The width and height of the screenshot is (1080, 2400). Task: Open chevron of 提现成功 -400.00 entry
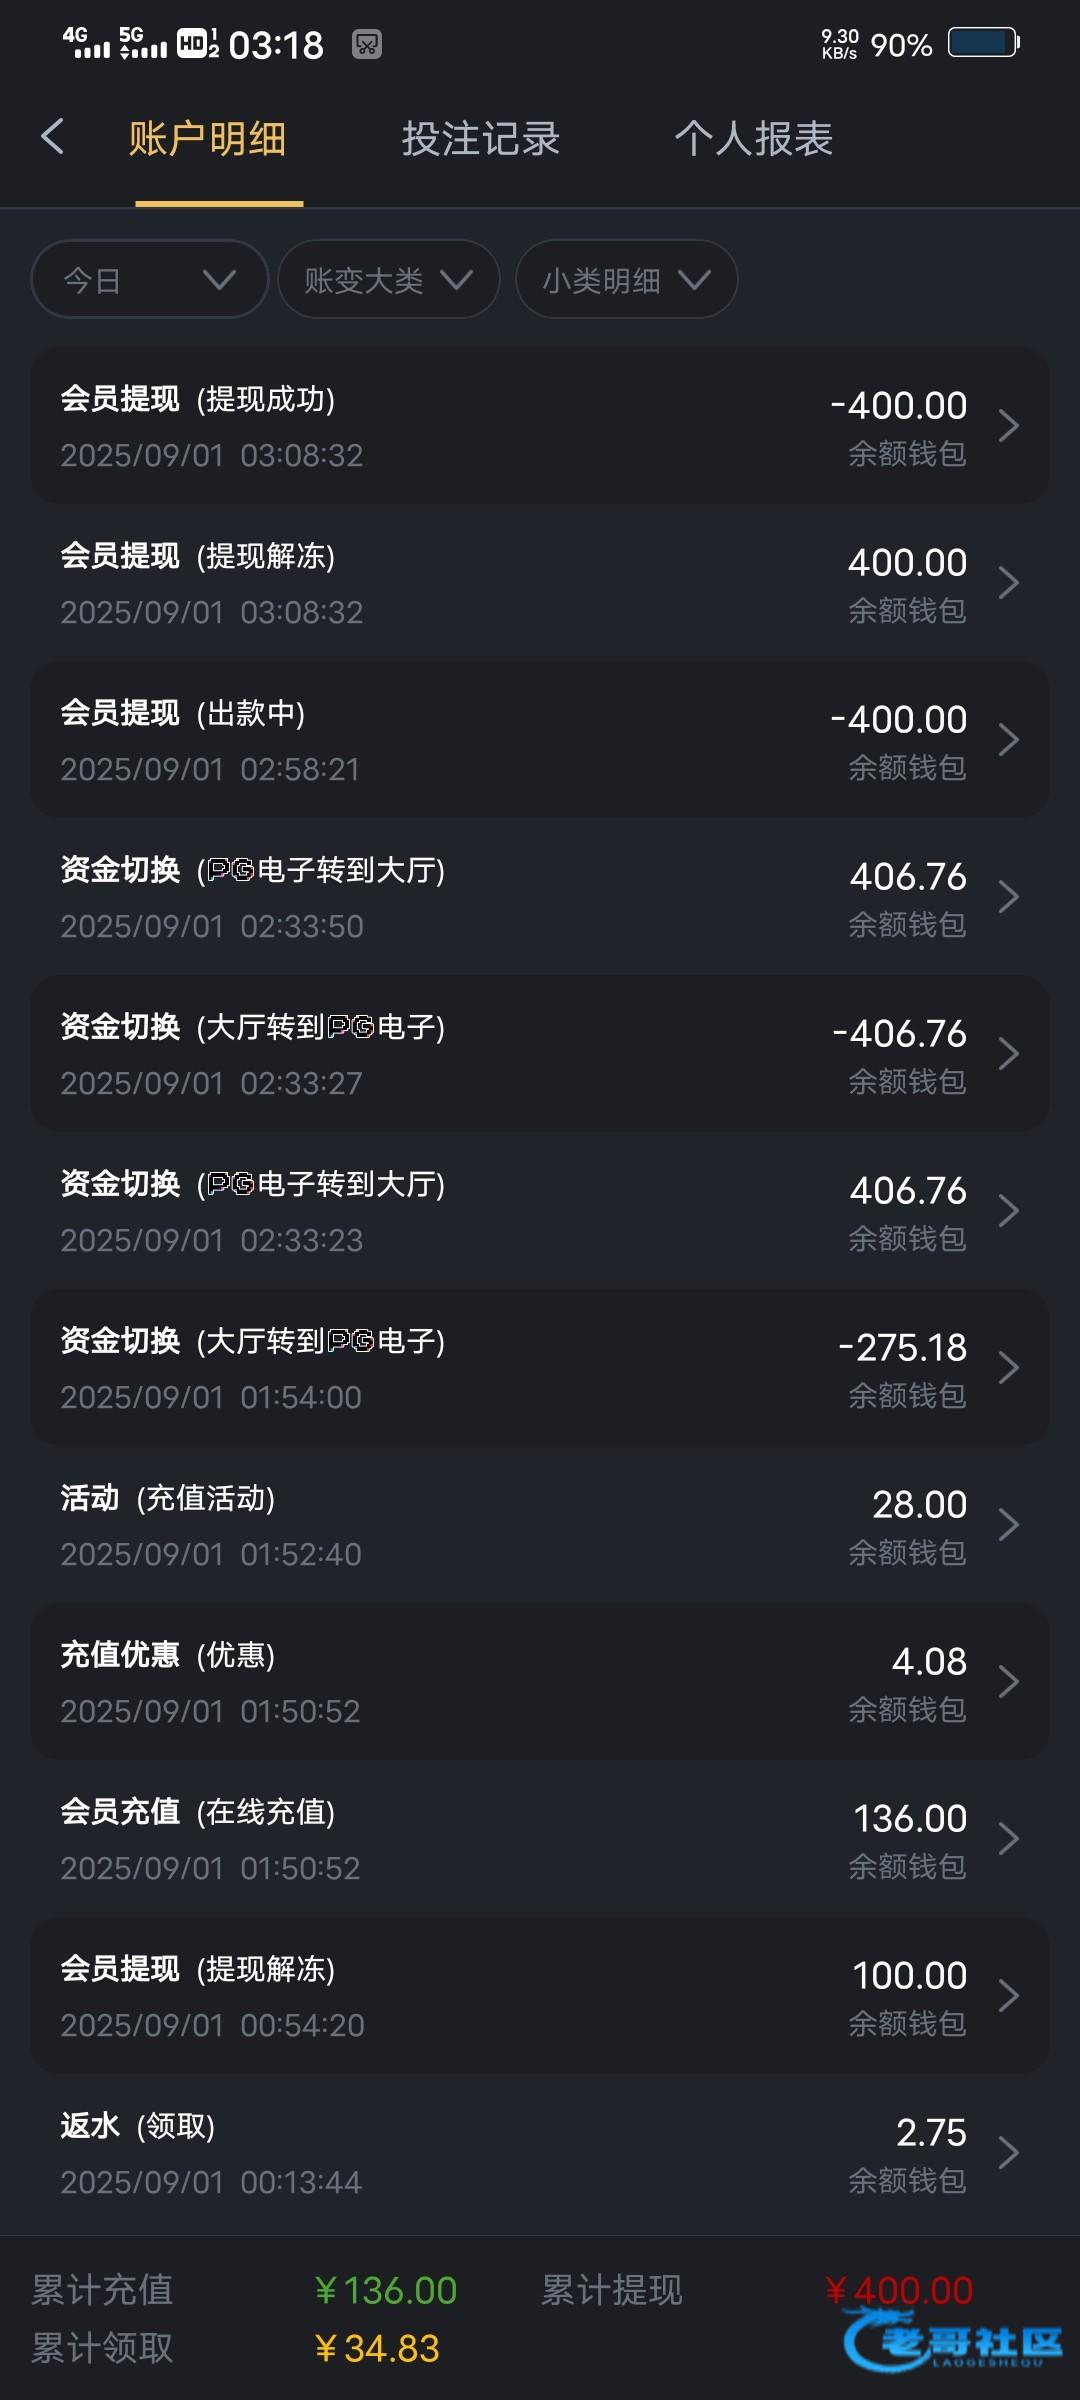point(1009,426)
